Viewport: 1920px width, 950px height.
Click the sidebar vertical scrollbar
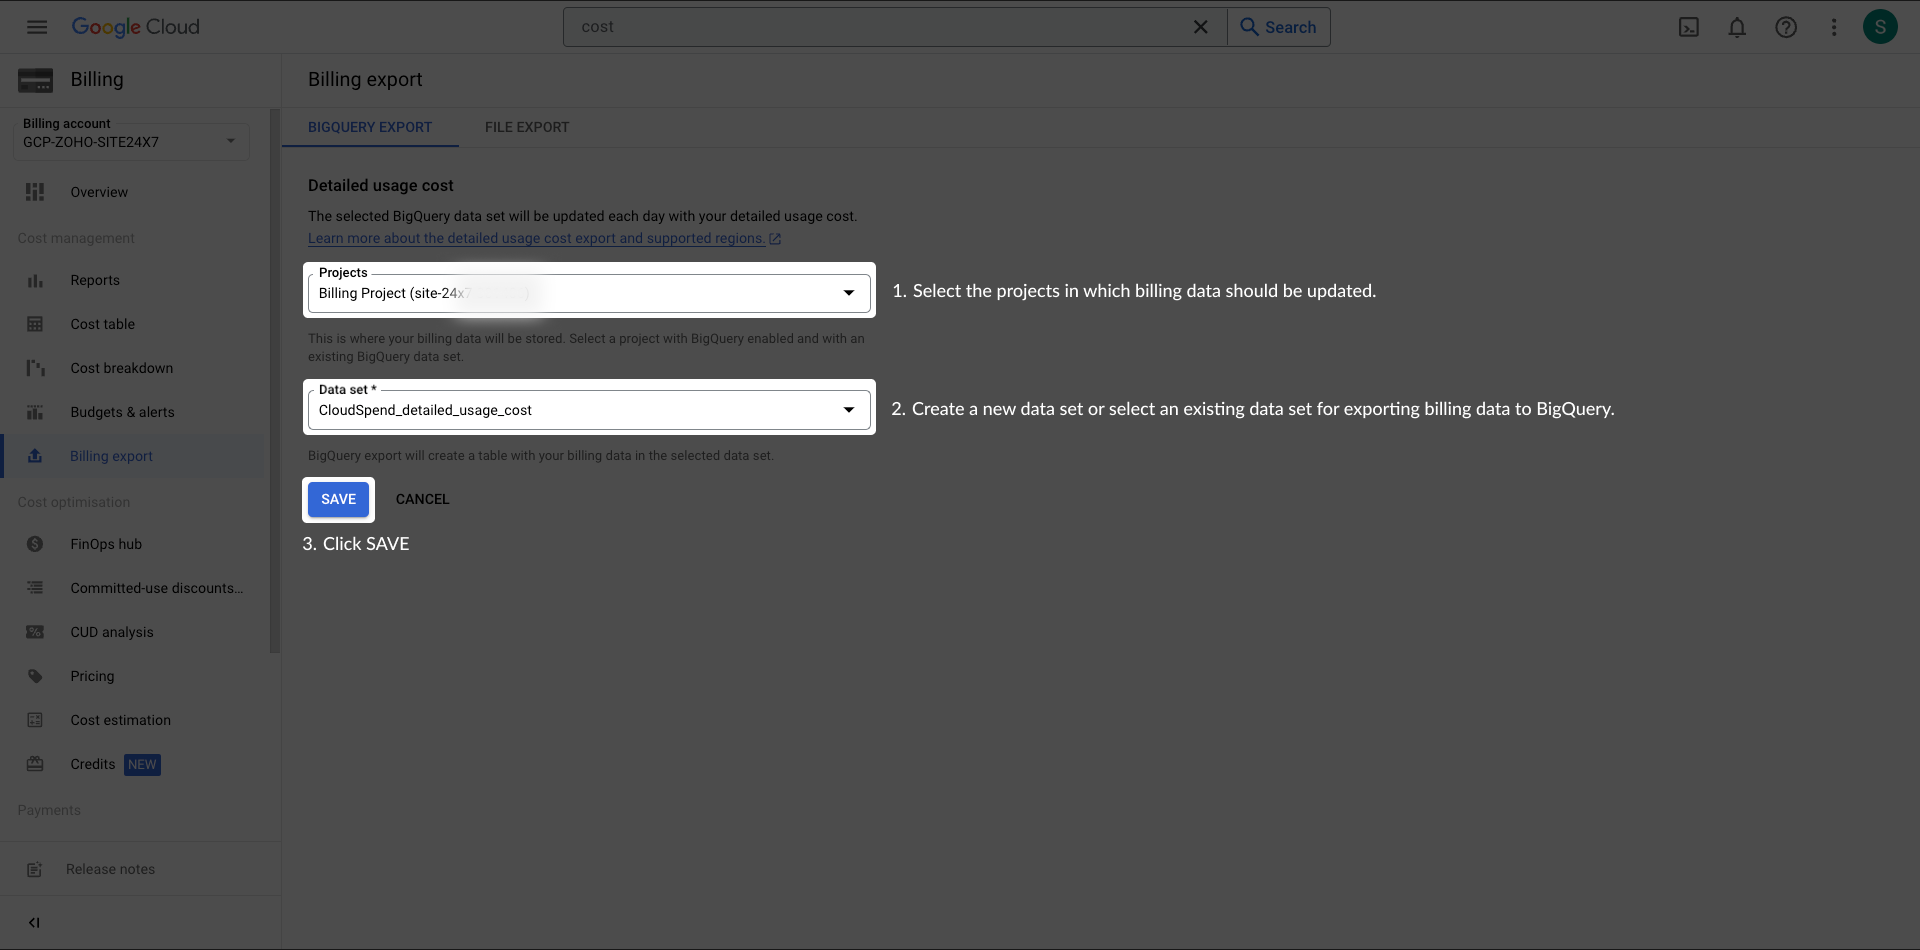pyautogui.click(x=274, y=380)
